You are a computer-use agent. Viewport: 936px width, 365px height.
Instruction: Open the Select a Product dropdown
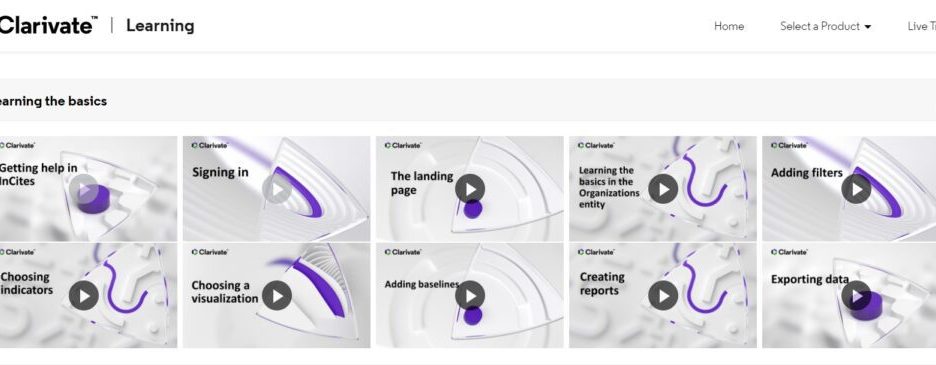tap(825, 26)
